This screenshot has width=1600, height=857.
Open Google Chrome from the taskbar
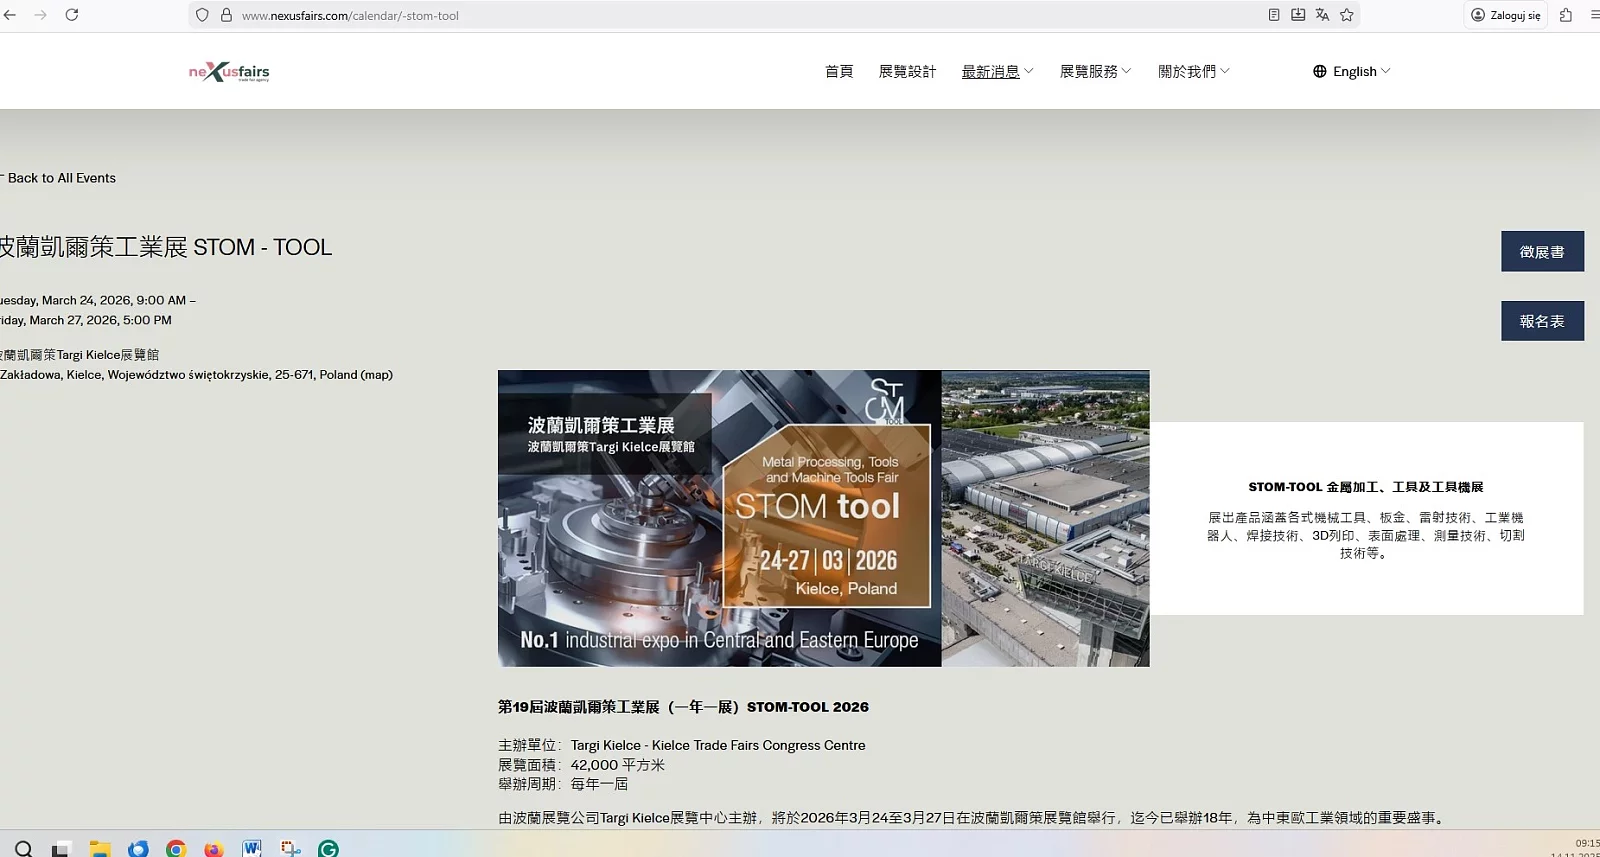[x=176, y=848]
